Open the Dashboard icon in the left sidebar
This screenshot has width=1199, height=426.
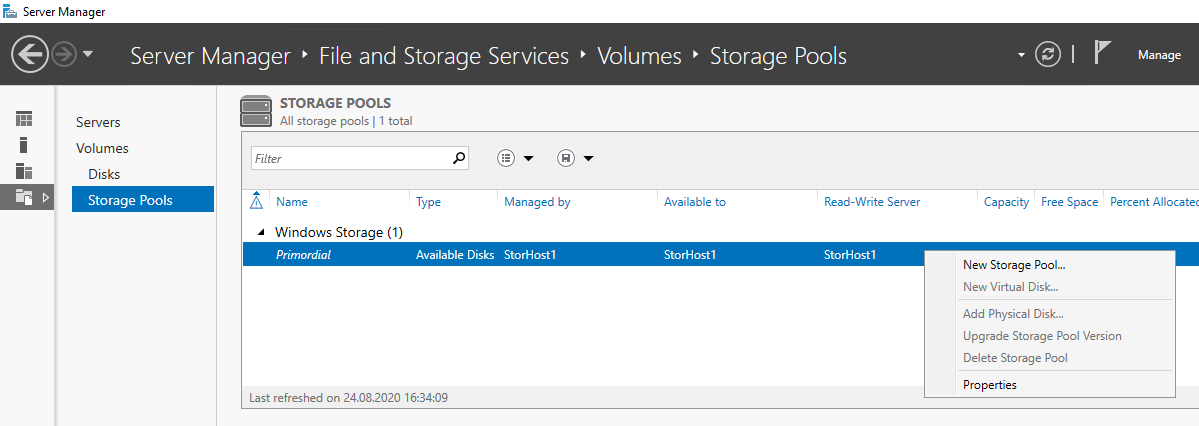coord(24,119)
